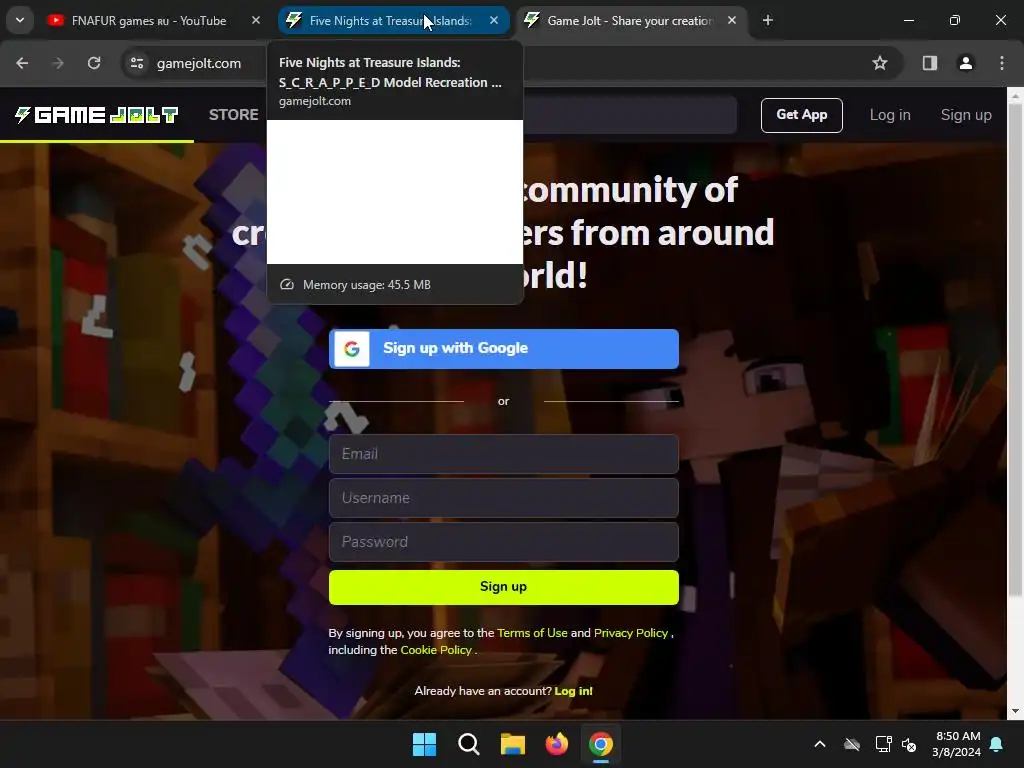Screen dimensions: 1024x768
Task: Open the tab search dropdown arrow
Action: click(x=20, y=20)
